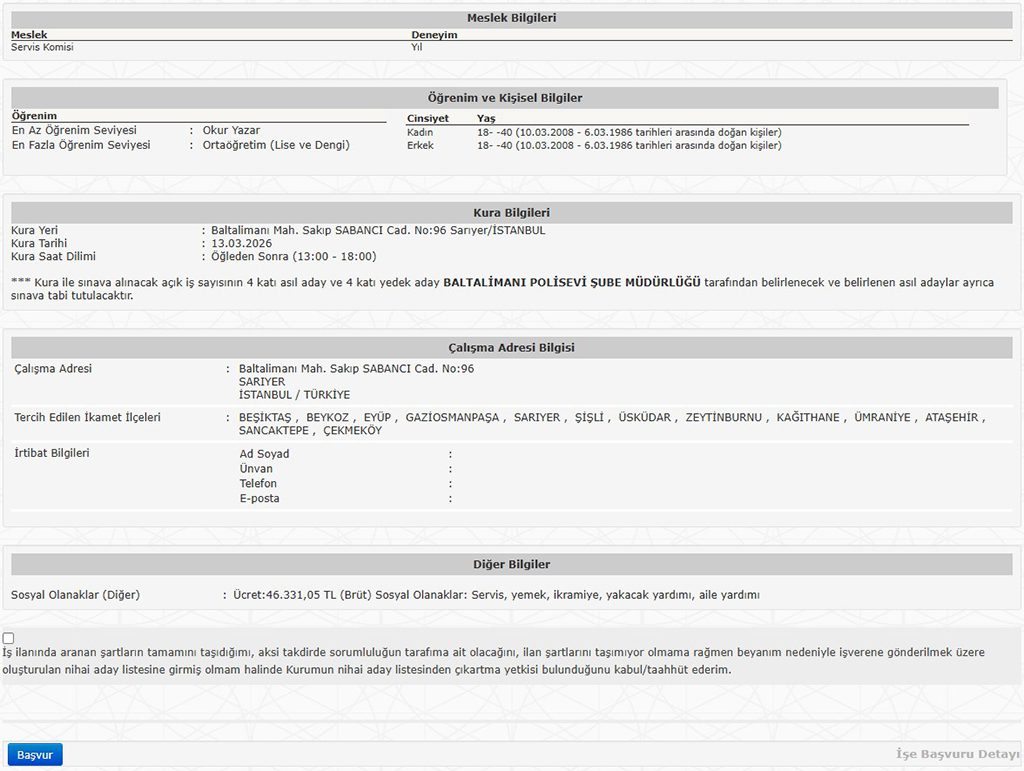
Task: Click the Öğrenim ve Kişisel Bilgiler header
Action: 504,98
